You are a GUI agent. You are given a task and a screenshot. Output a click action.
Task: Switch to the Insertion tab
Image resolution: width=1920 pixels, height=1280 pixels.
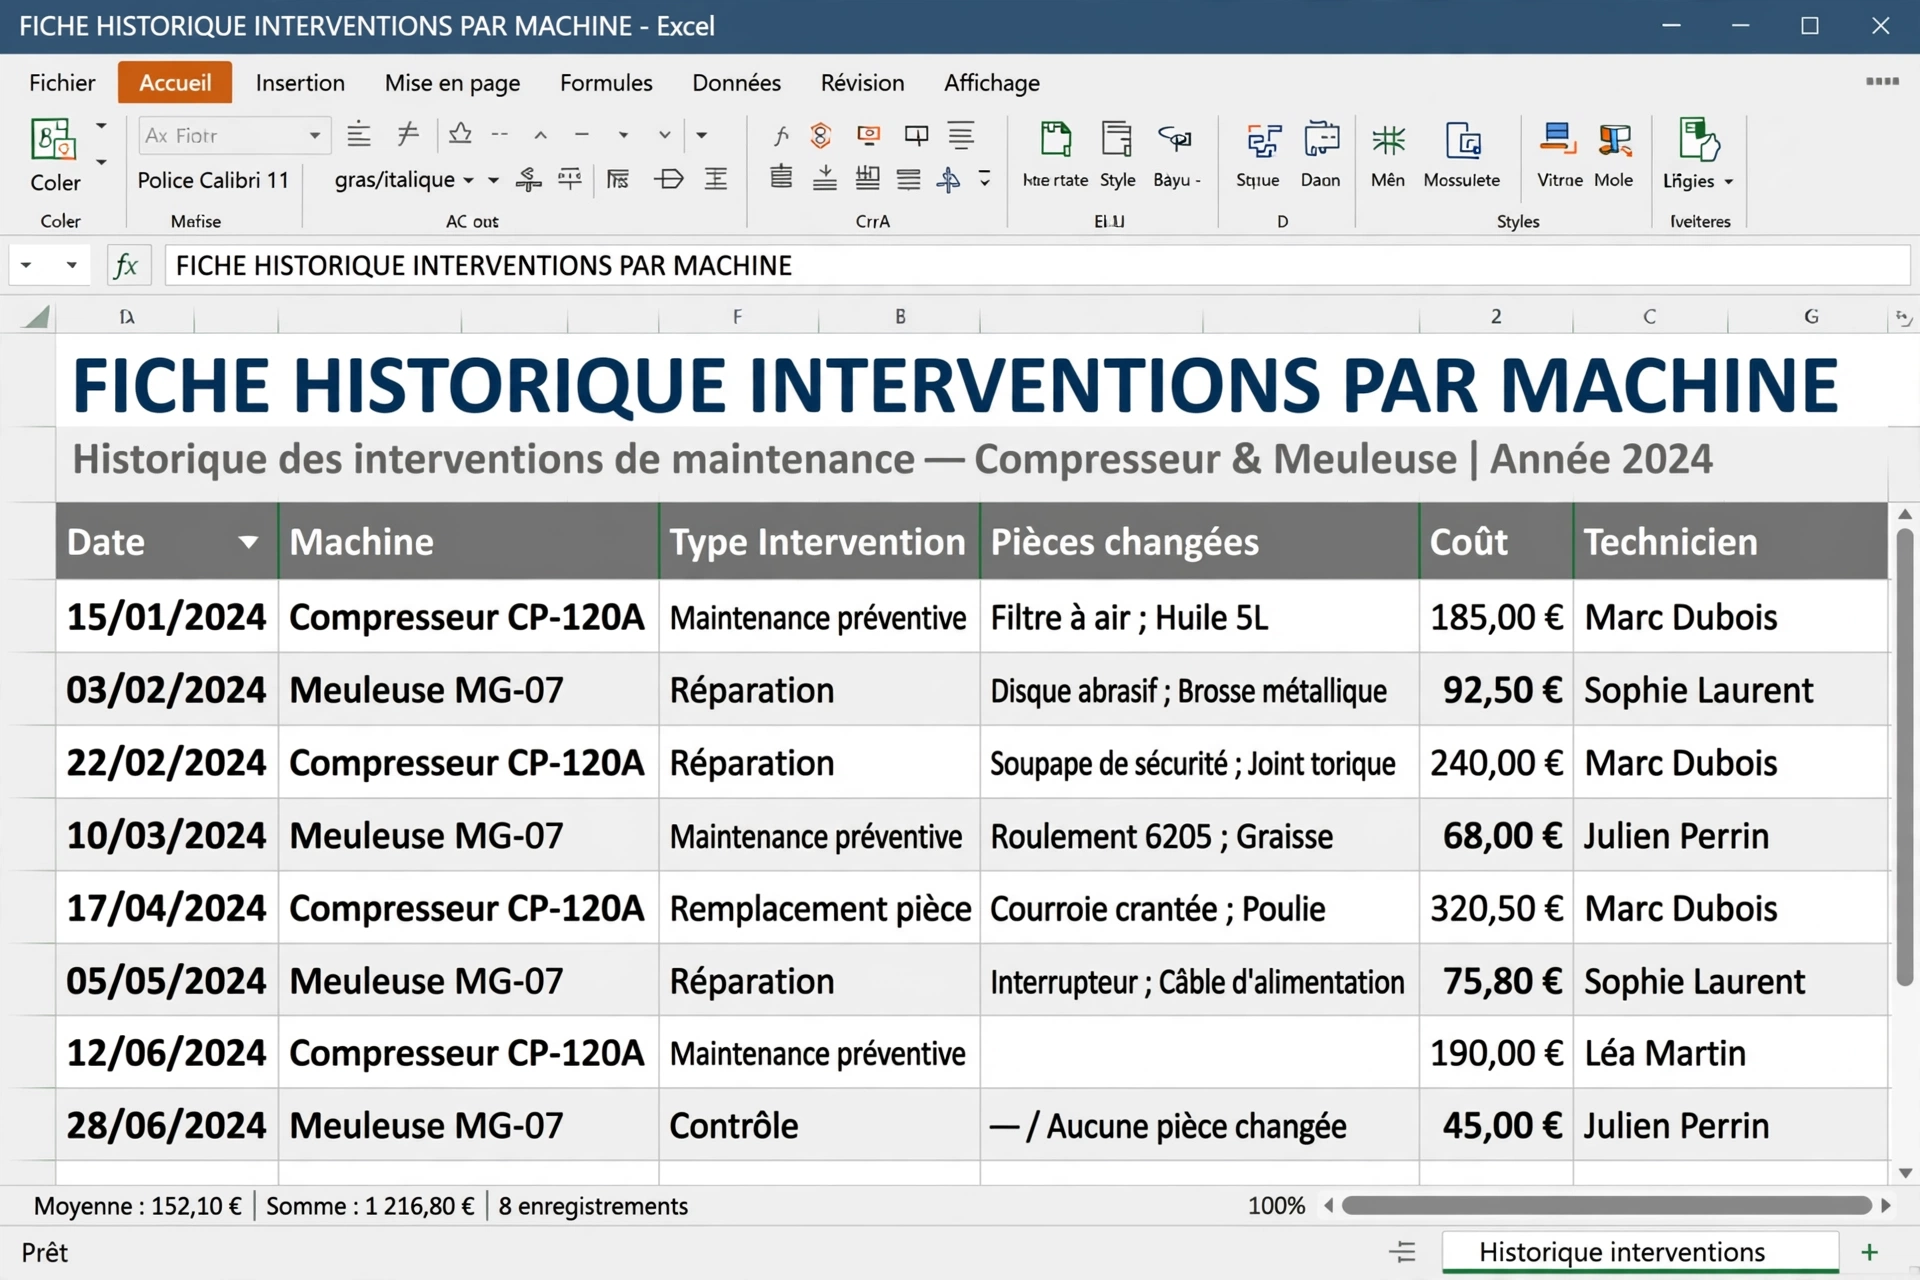point(300,83)
